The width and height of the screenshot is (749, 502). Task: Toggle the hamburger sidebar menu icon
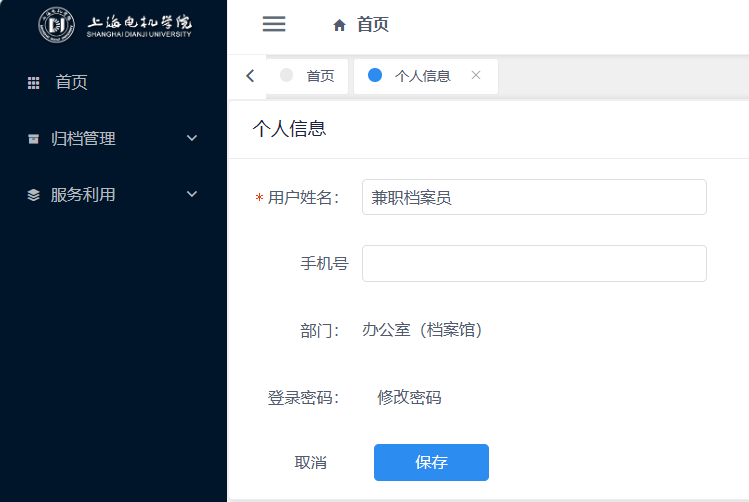[273, 24]
